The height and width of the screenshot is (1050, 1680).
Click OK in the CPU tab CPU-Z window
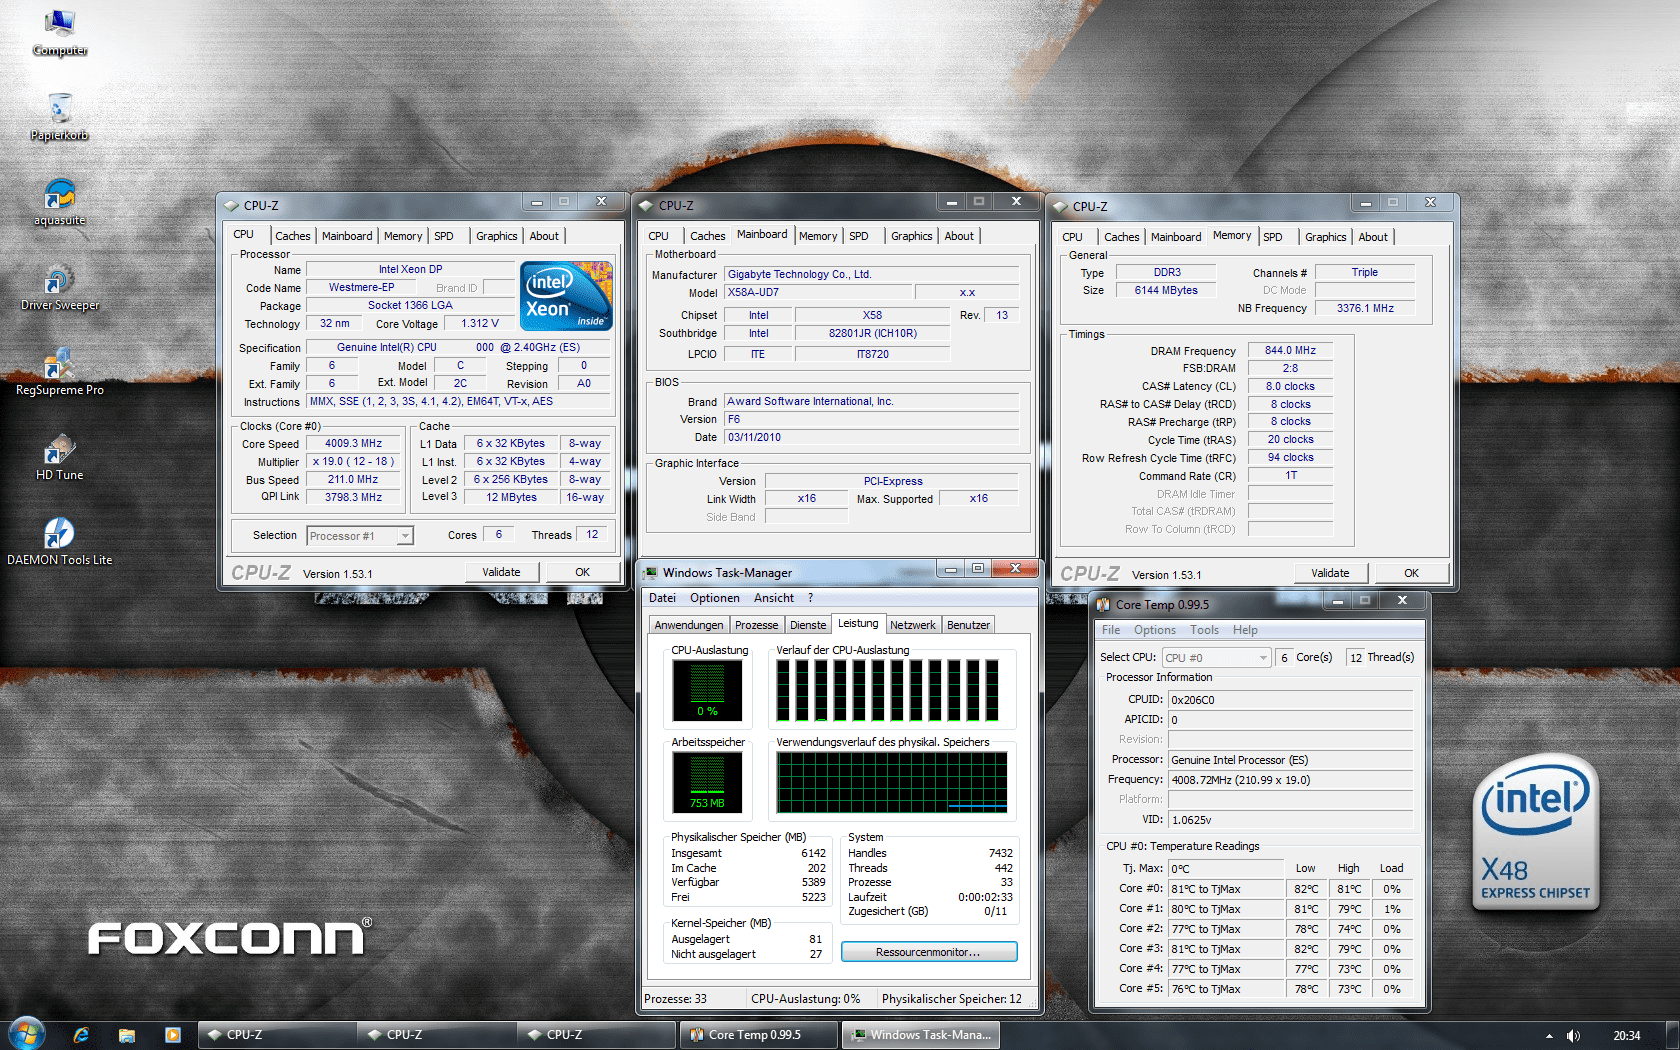(582, 572)
